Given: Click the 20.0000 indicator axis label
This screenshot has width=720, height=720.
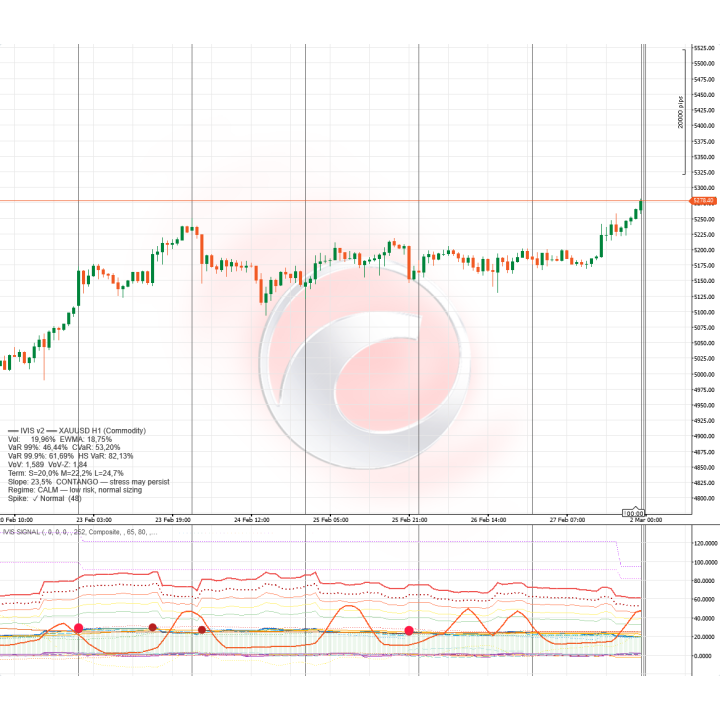Looking at the screenshot, I should pyautogui.click(x=706, y=637).
